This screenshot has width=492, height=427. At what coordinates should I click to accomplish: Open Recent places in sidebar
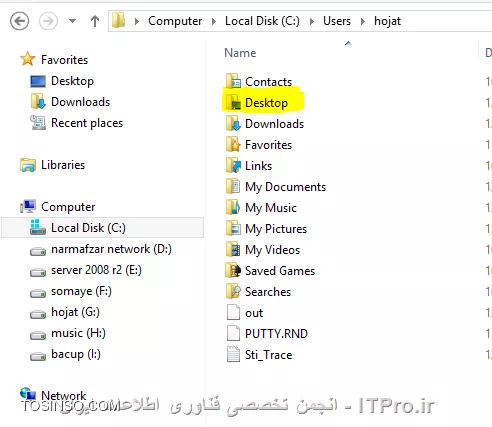coord(87,123)
